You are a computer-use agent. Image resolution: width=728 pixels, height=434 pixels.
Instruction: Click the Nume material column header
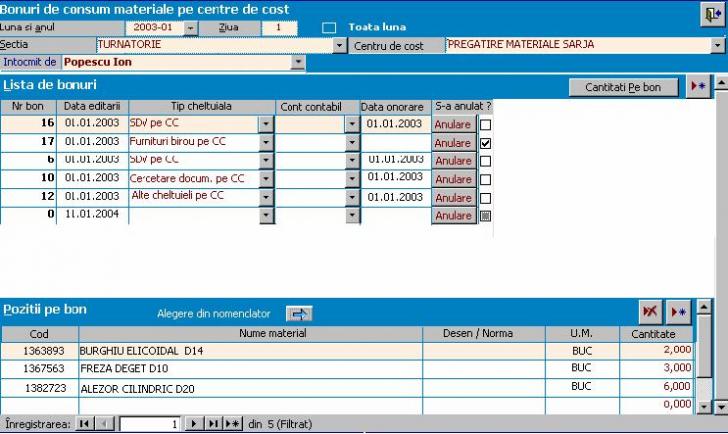pyautogui.click(x=251, y=333)
